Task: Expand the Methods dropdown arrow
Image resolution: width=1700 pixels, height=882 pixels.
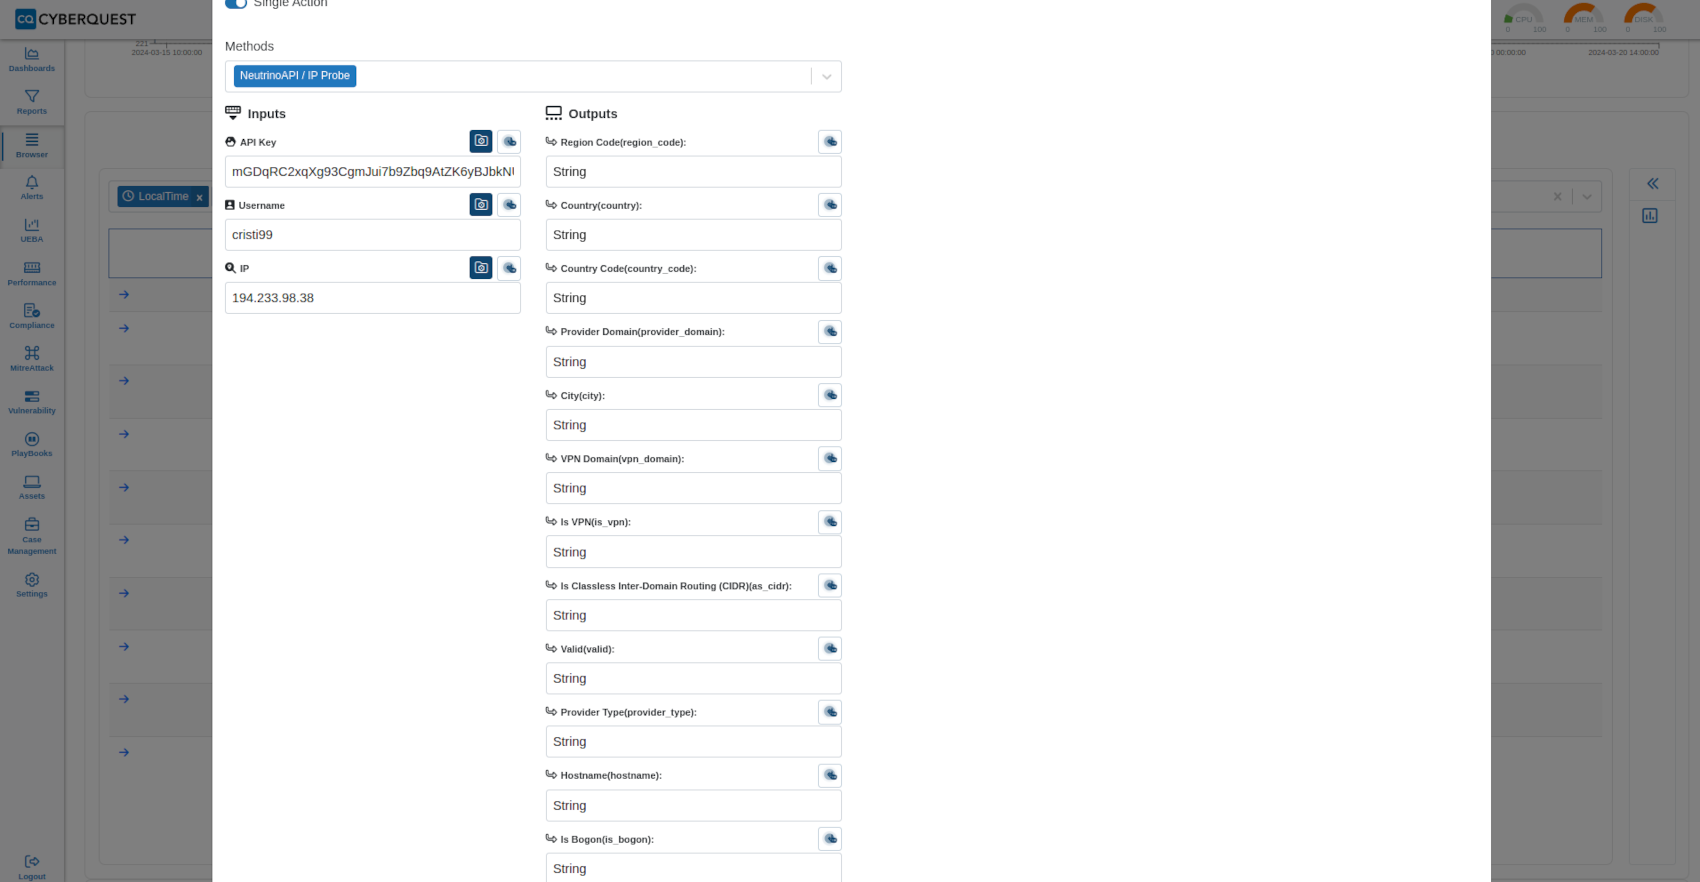Action: click(x=827, y=76)
